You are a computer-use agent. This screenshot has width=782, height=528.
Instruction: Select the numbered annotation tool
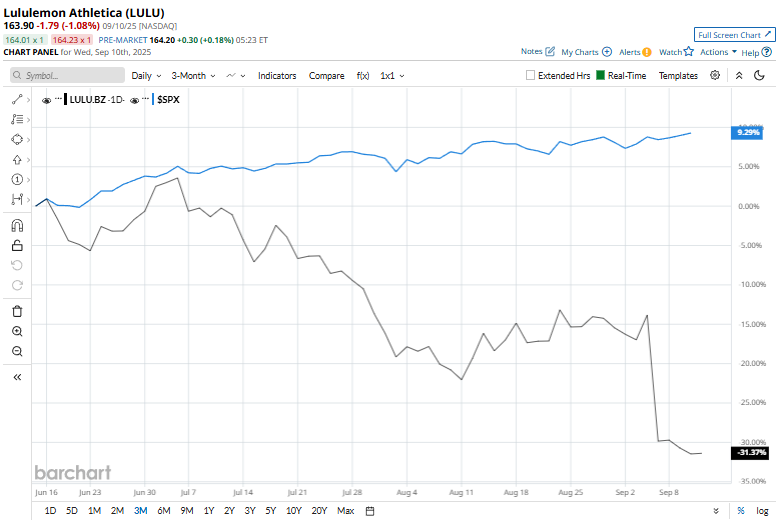[17, 179]
